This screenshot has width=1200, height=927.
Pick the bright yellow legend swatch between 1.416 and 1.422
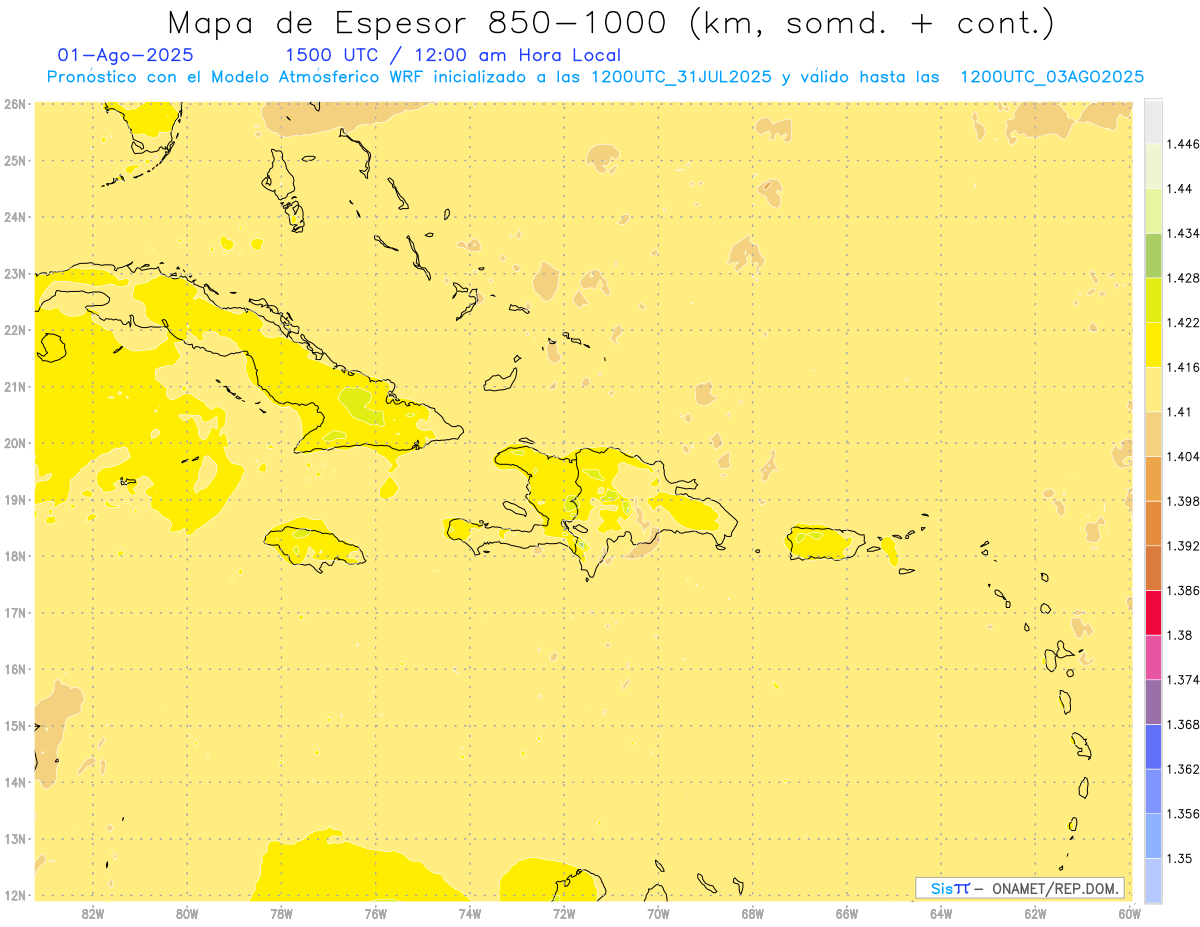(1153, 345)
